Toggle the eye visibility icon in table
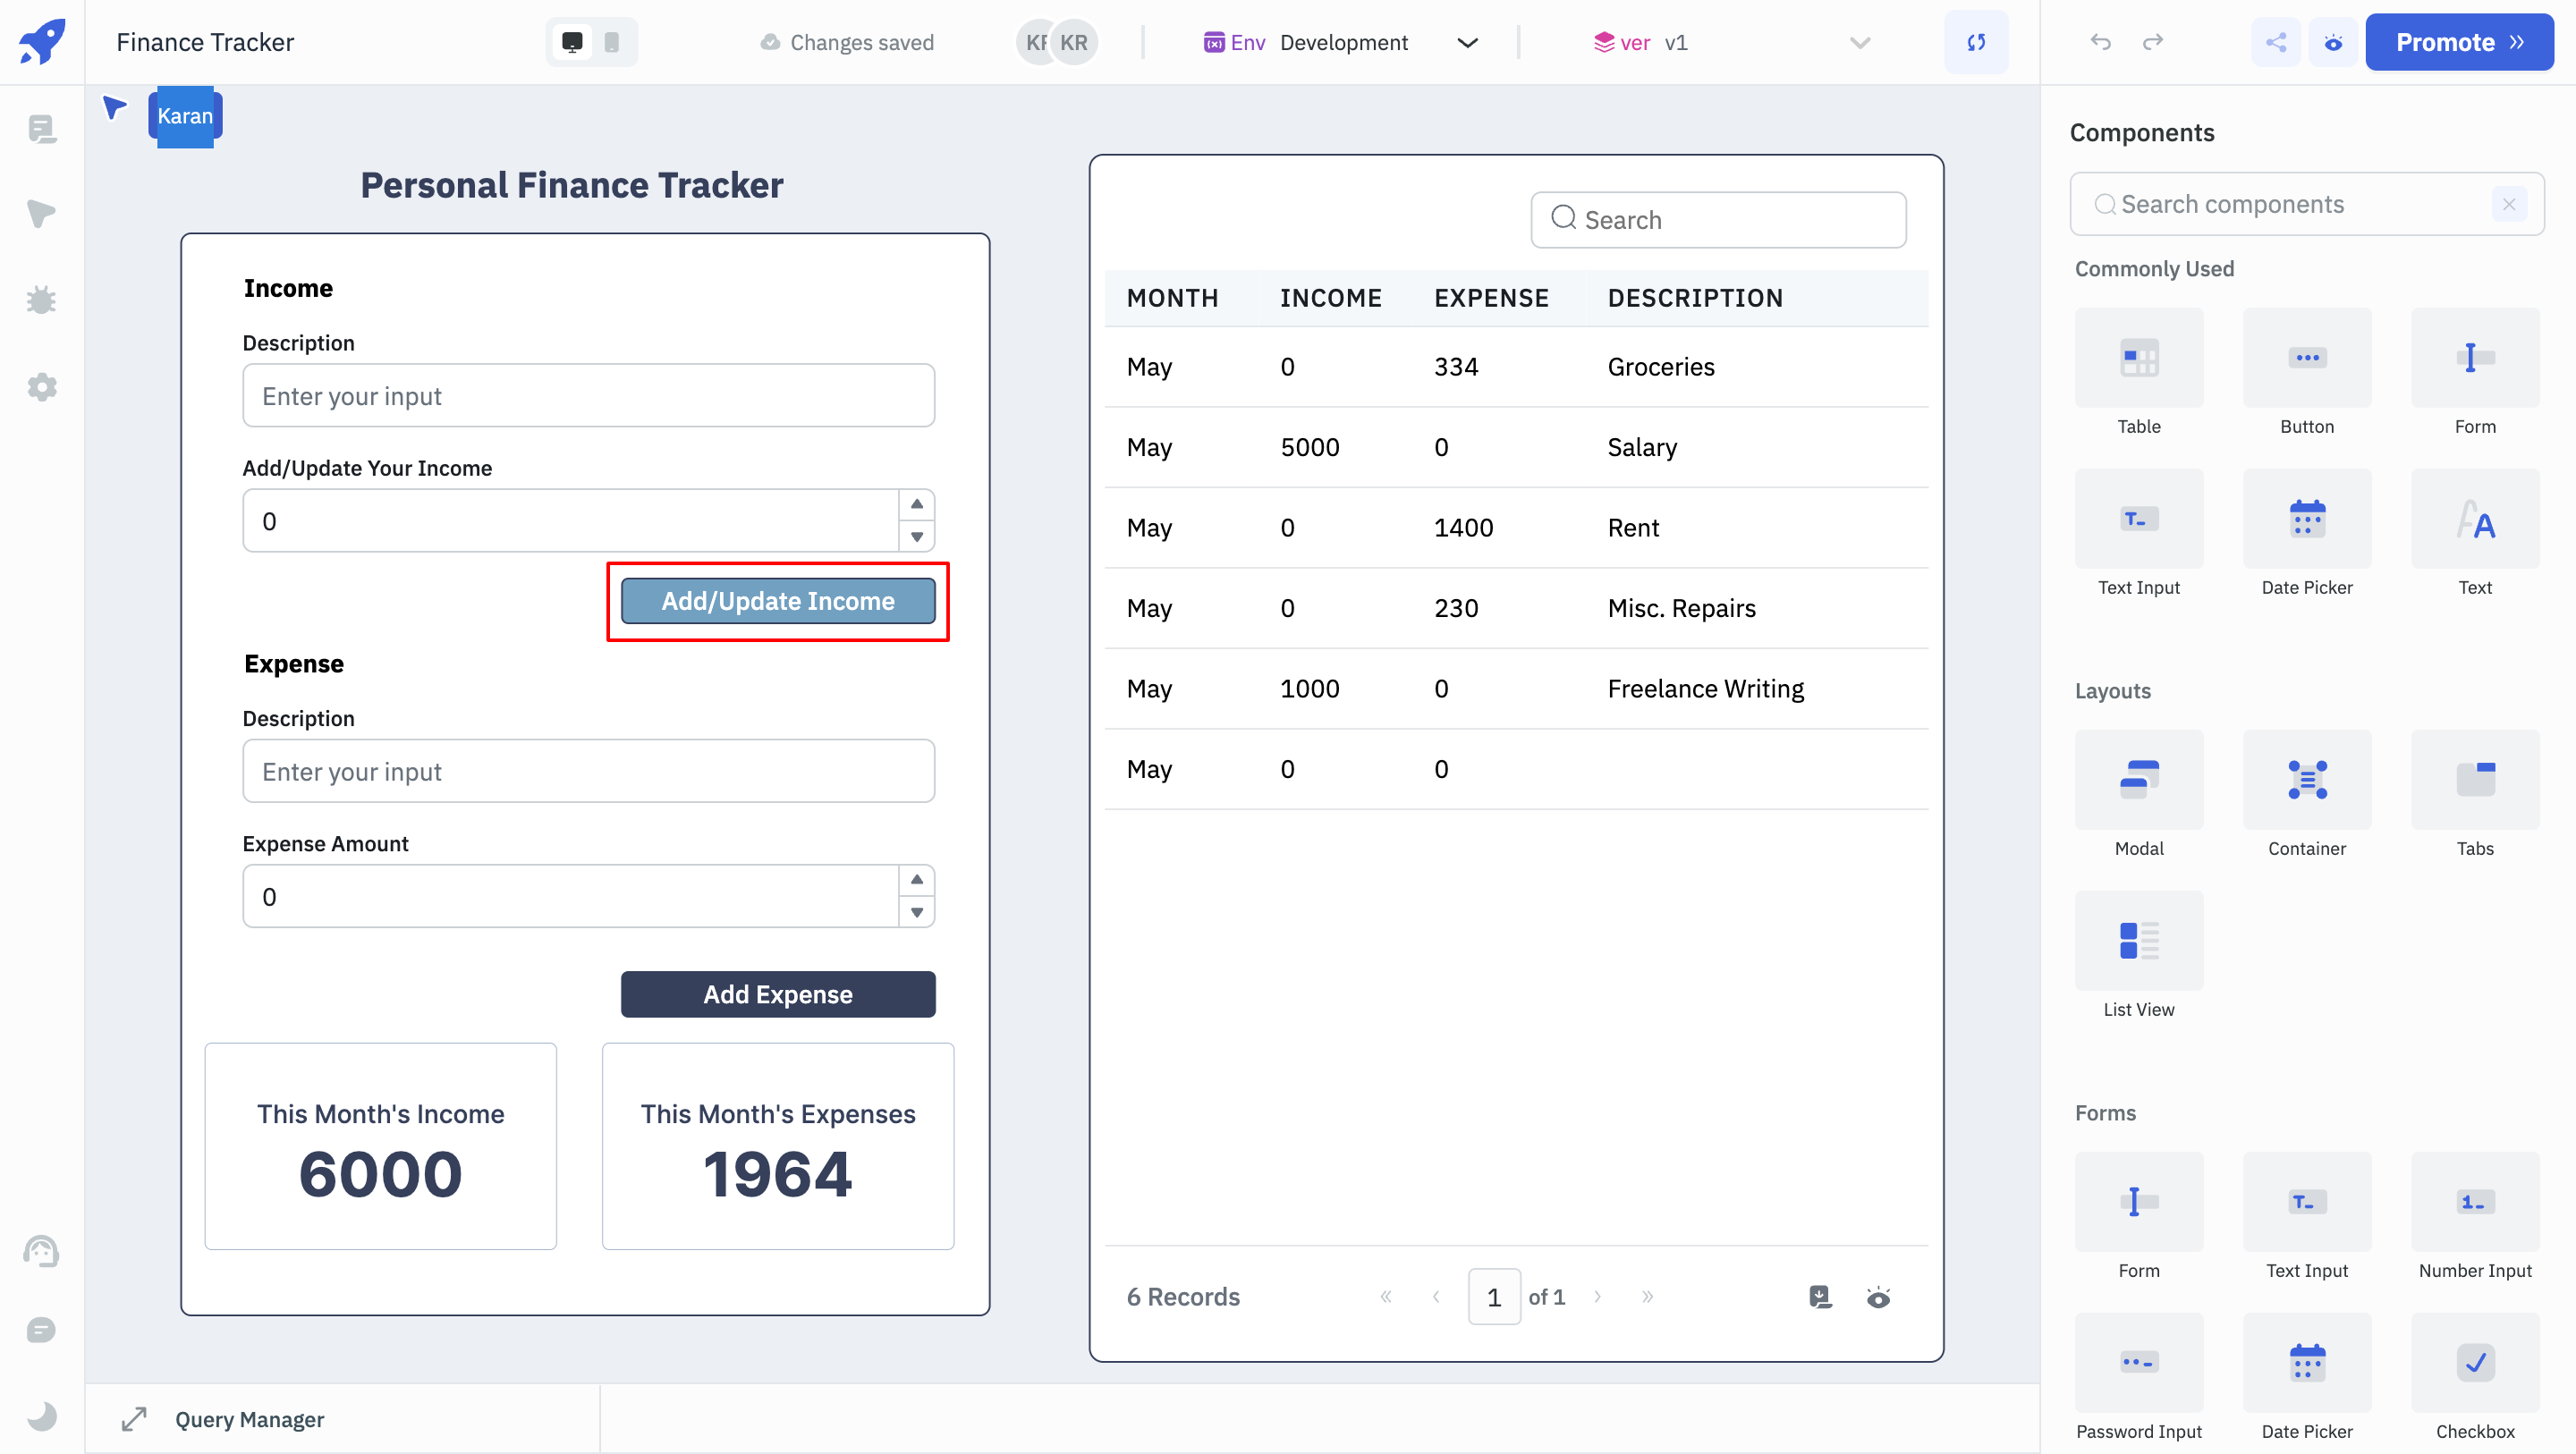The width and height of the screenshot is (2576, 1454). (1879, 1297)
